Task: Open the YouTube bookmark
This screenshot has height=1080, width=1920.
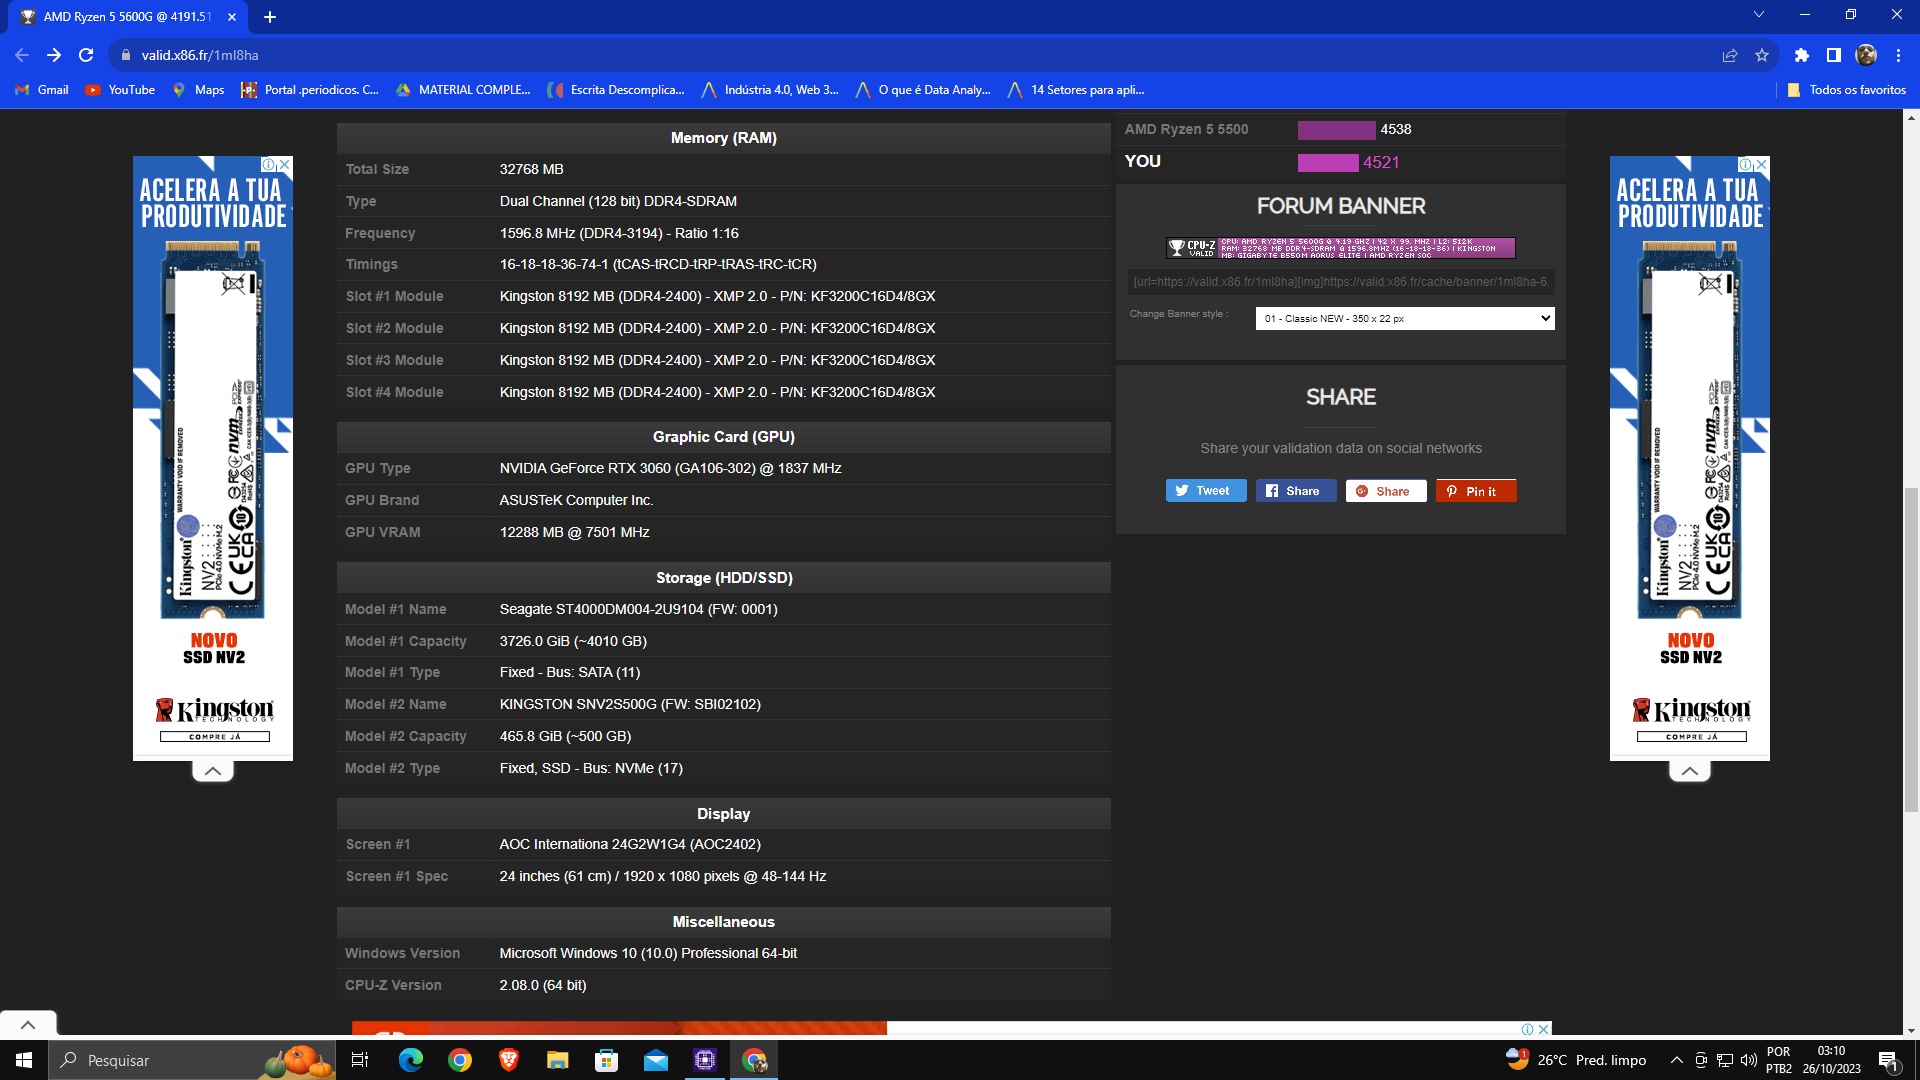Action: (120, 90)
